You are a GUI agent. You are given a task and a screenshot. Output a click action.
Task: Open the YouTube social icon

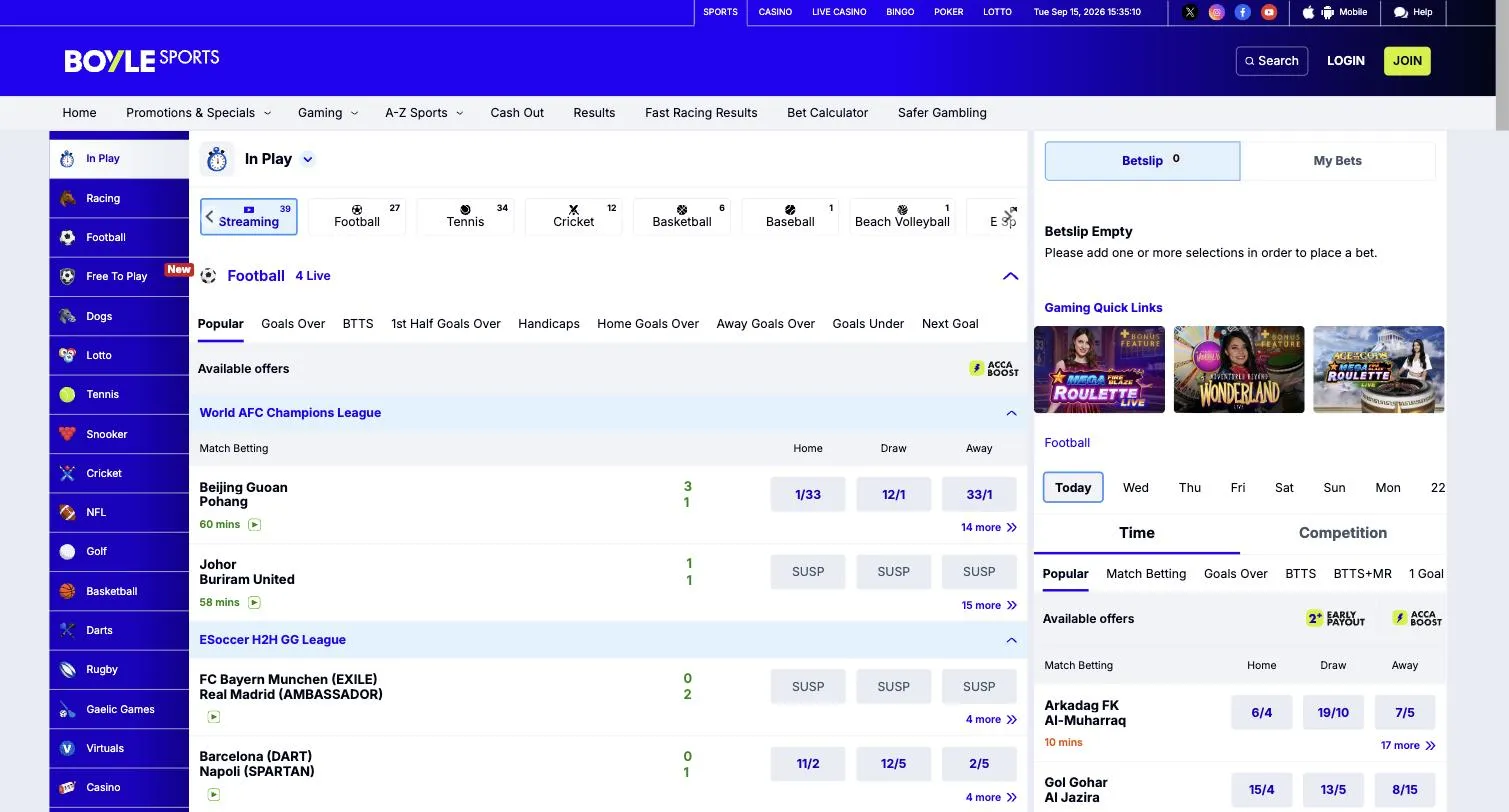tap(1269, 12)
